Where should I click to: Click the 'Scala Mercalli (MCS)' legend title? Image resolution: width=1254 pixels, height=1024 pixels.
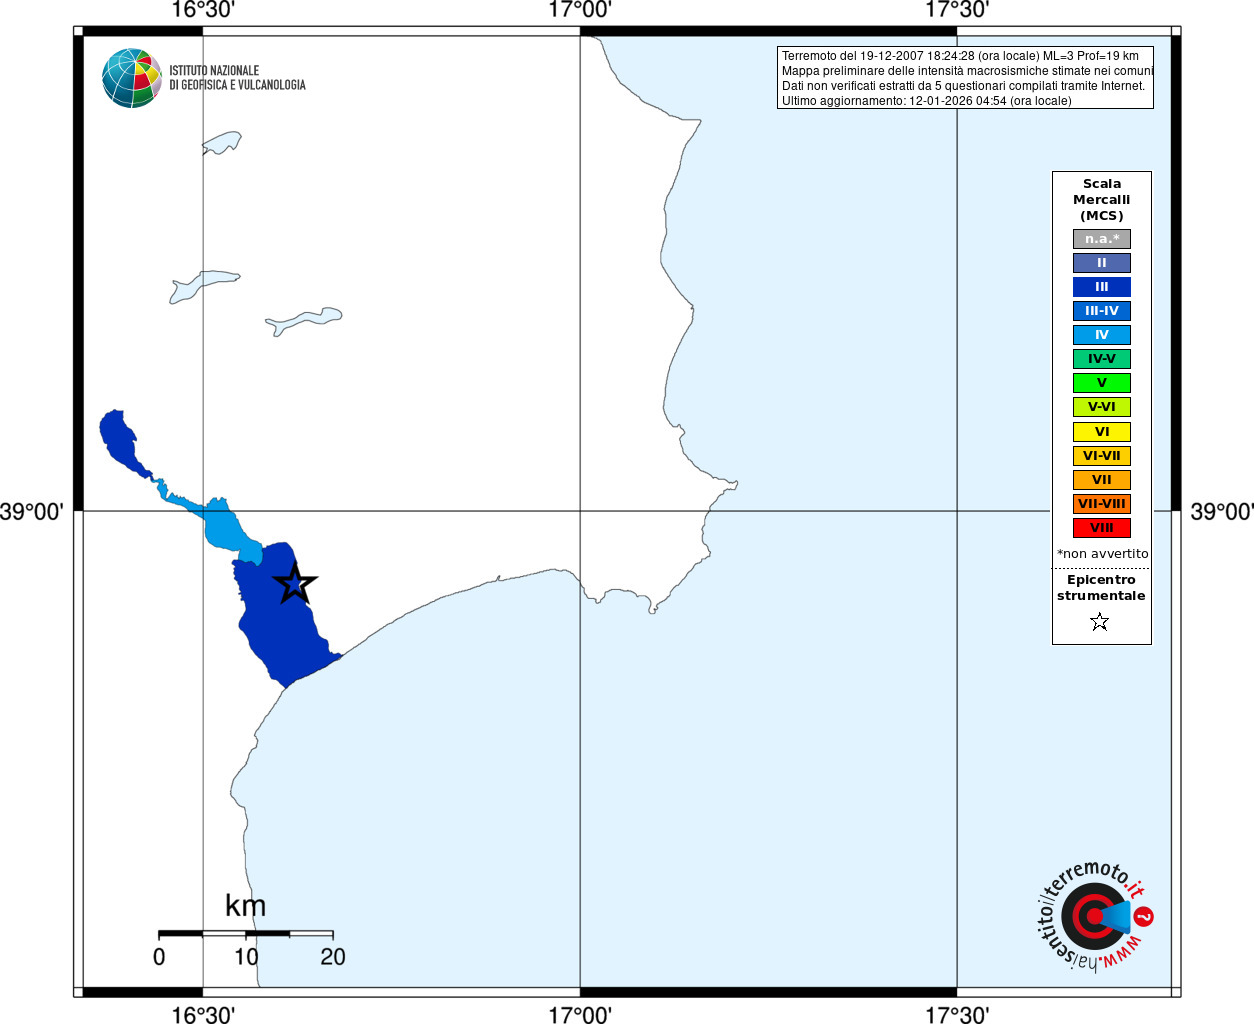1102,200
